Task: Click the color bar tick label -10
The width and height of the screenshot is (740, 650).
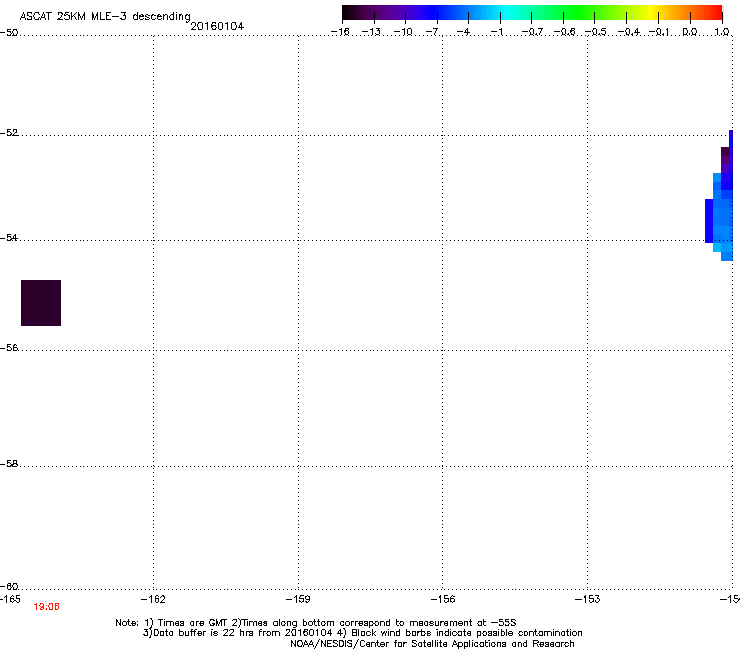Action: tap(404, 32)
